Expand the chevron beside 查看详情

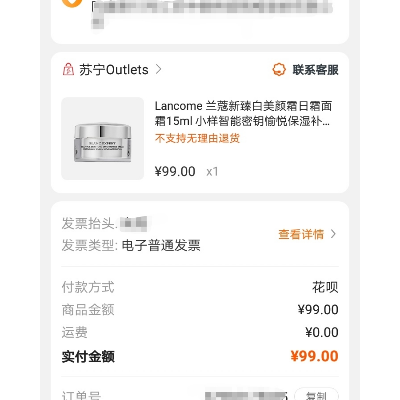[x=333, y=234]
